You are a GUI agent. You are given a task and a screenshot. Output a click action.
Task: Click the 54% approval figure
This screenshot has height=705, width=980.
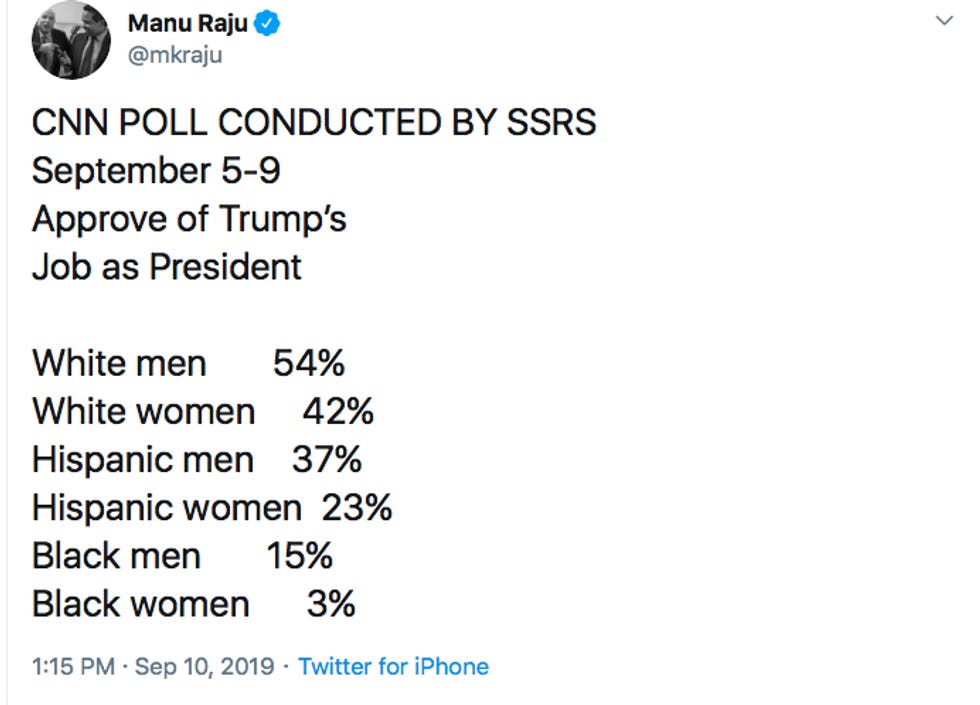[309, 363]
